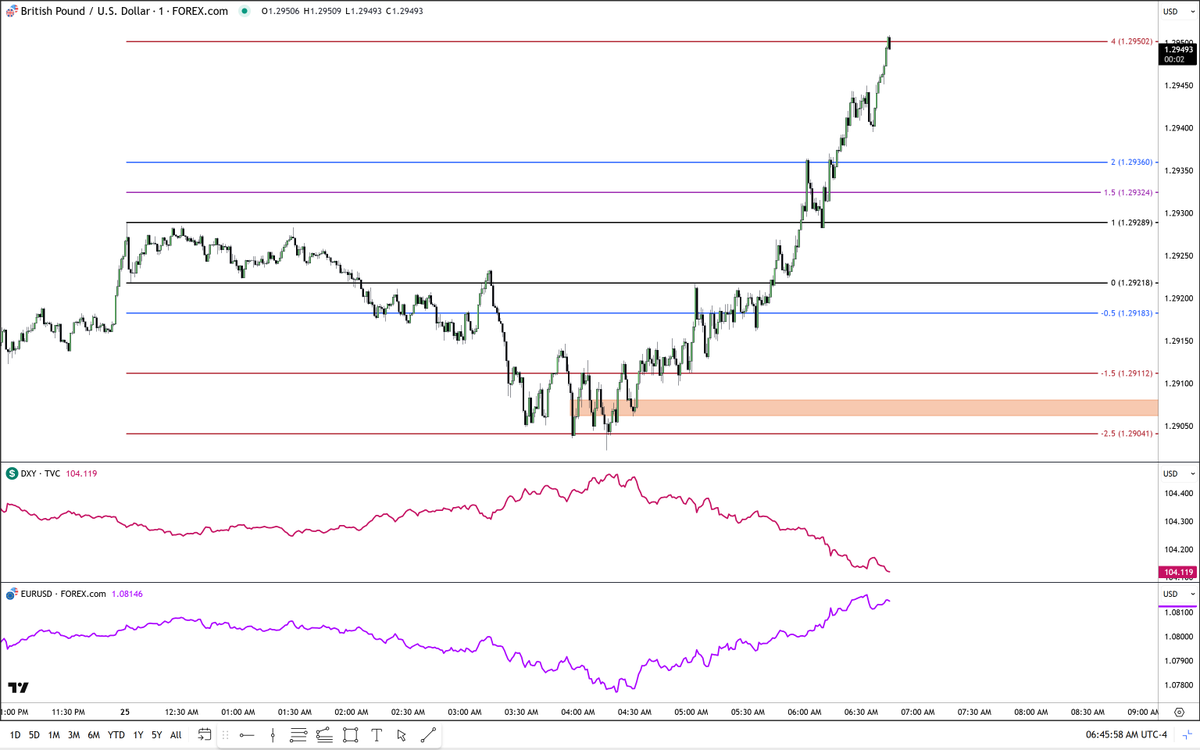
Task: Select the -0.5 (1.29183) Fib level label
Action: pos(1129,313)
